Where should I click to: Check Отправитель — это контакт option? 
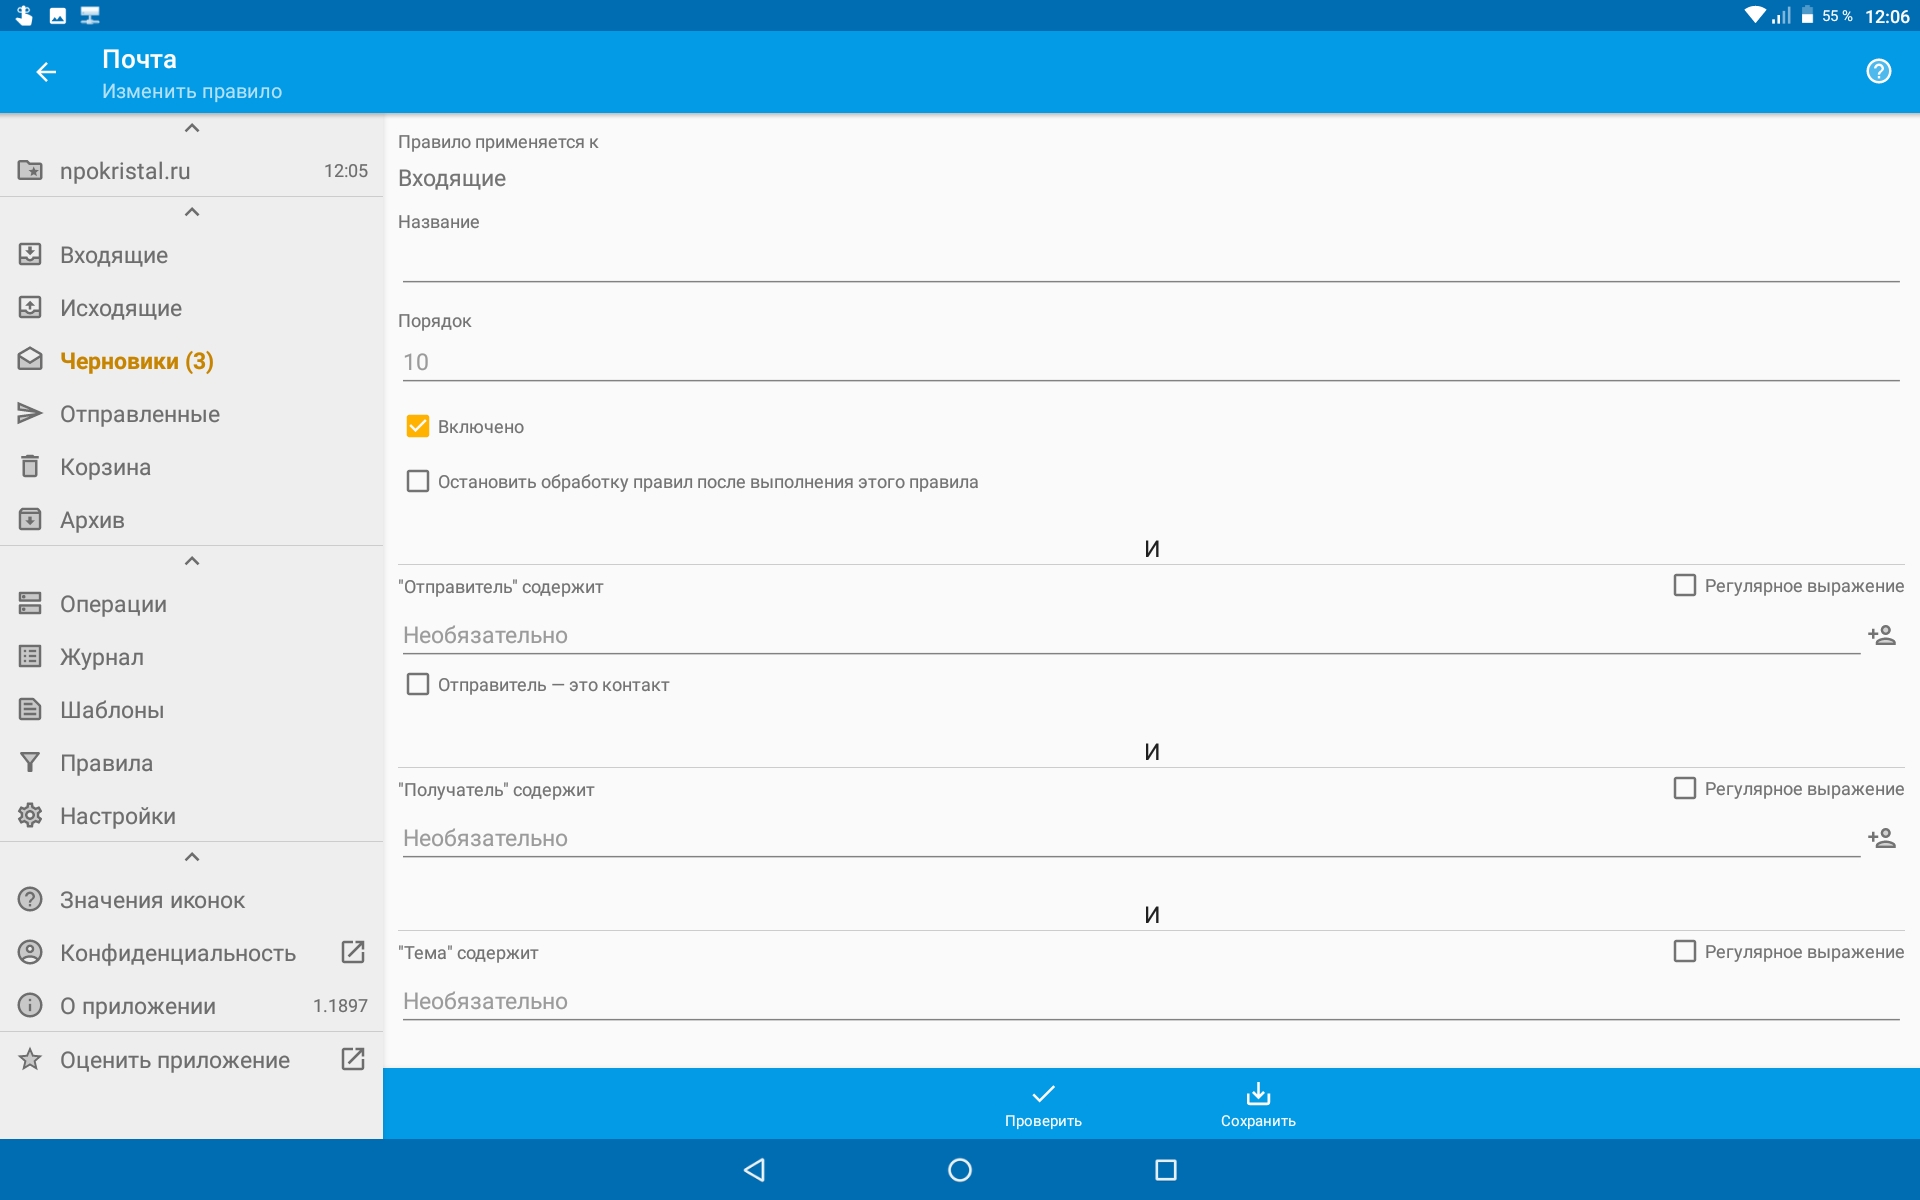[x=418, y=685]
